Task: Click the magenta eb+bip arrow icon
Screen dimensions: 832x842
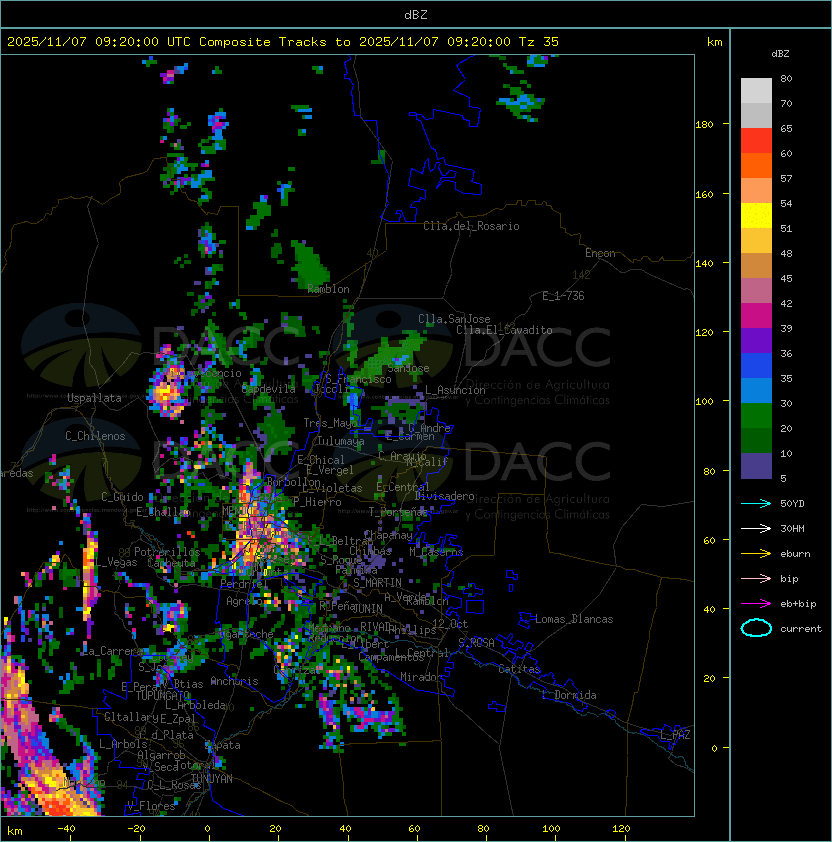Action: click(756, 604)
